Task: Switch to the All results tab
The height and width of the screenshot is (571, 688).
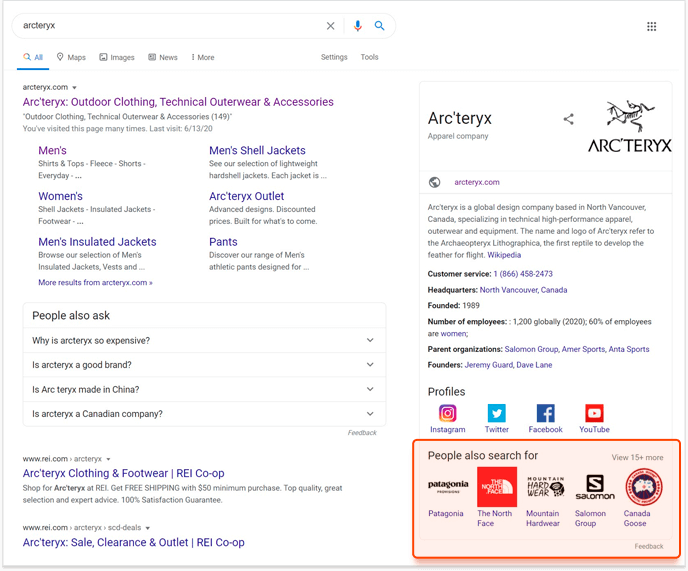Action: click(x=33, y=57)
